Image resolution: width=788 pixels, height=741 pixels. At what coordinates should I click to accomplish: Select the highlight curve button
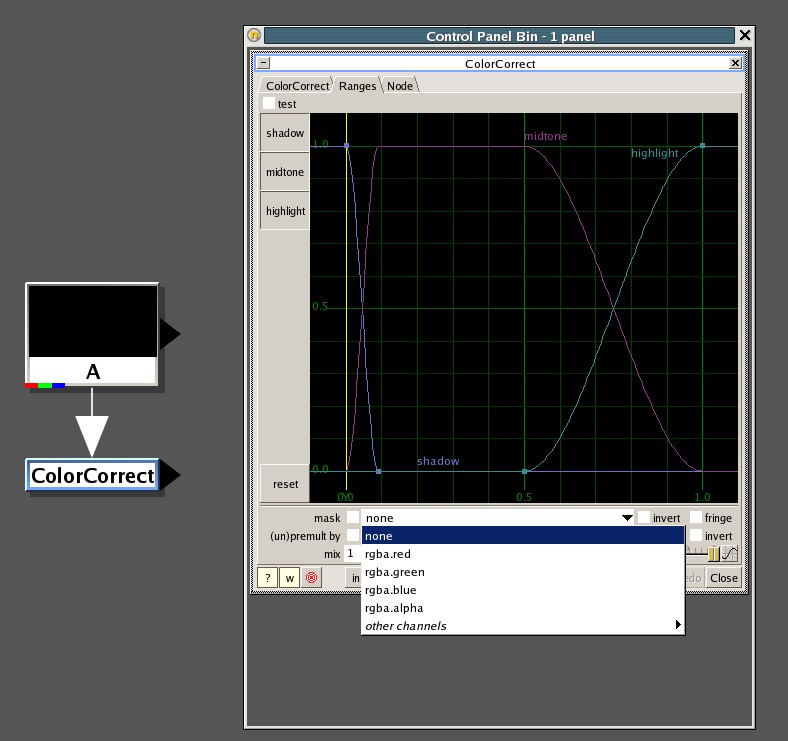tap(285, 211)
